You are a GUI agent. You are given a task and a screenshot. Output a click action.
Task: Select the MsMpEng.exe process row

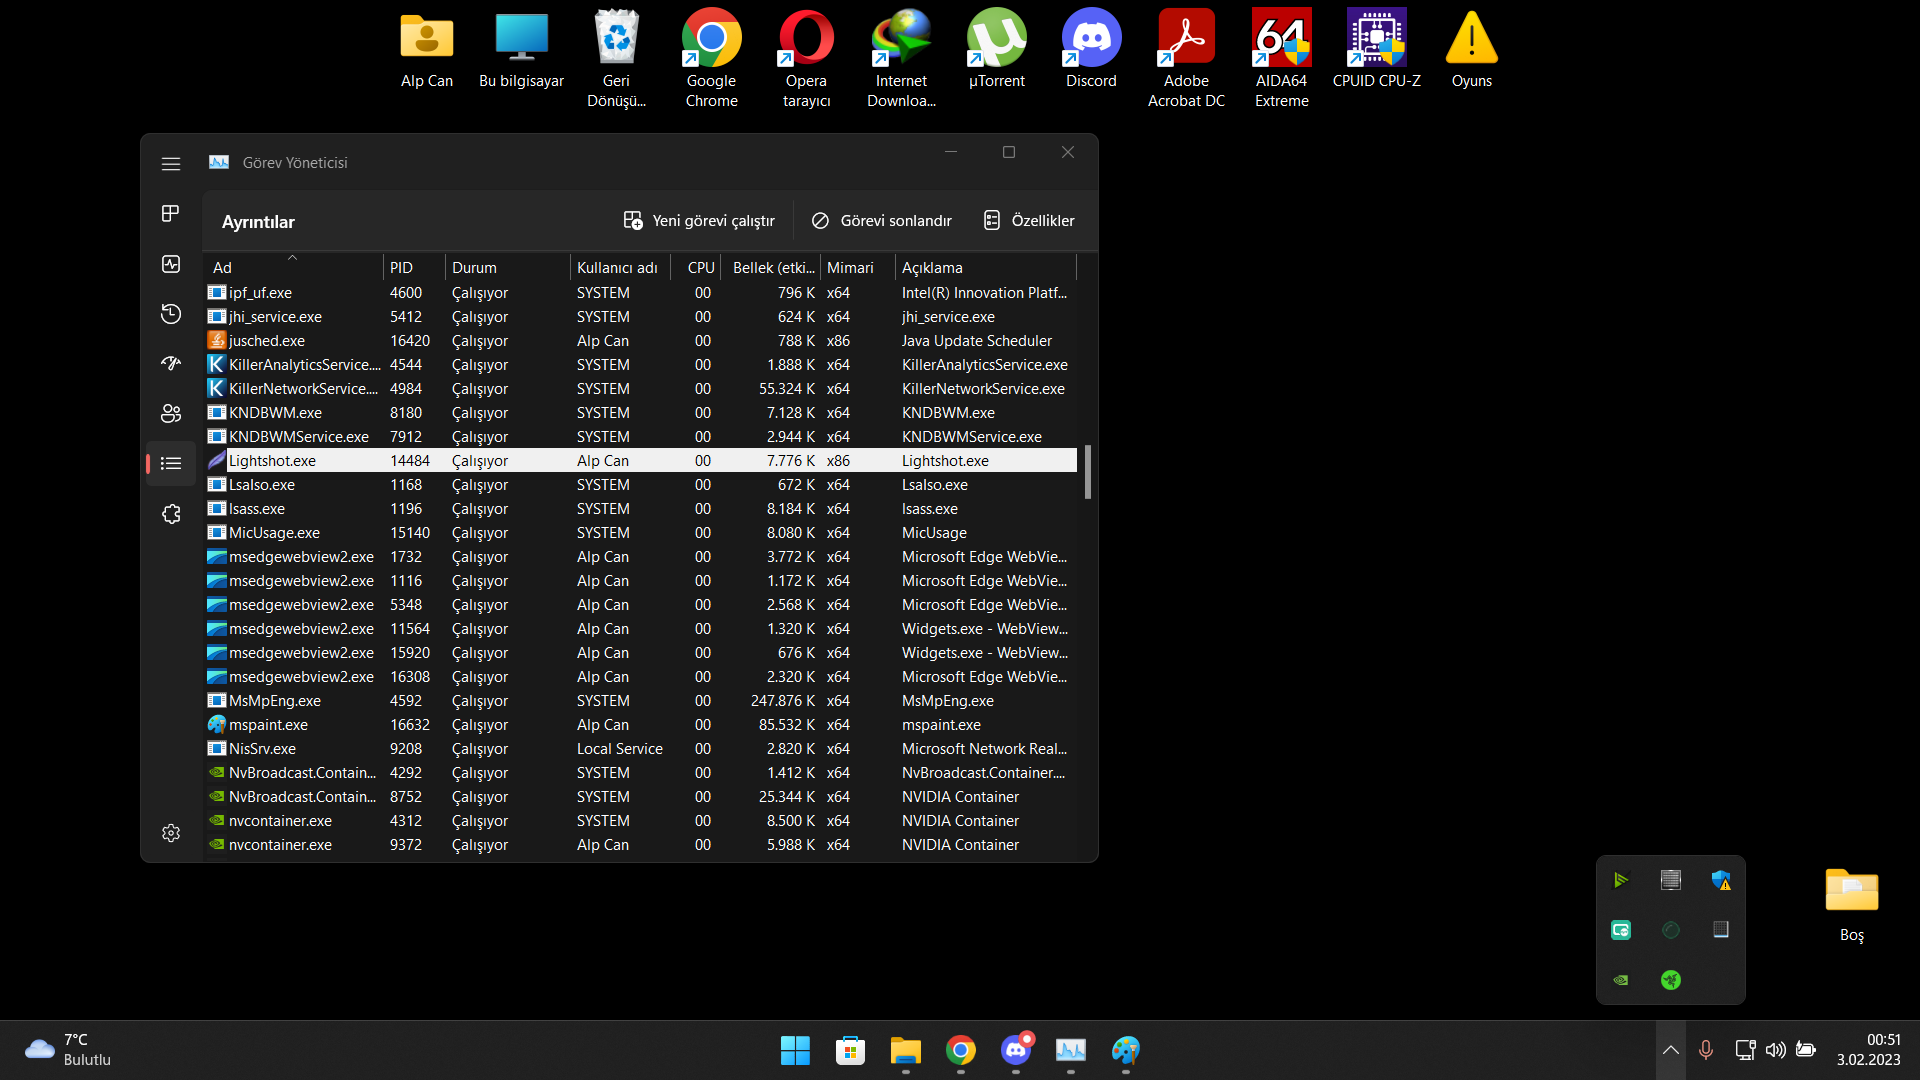coord(274,701)
